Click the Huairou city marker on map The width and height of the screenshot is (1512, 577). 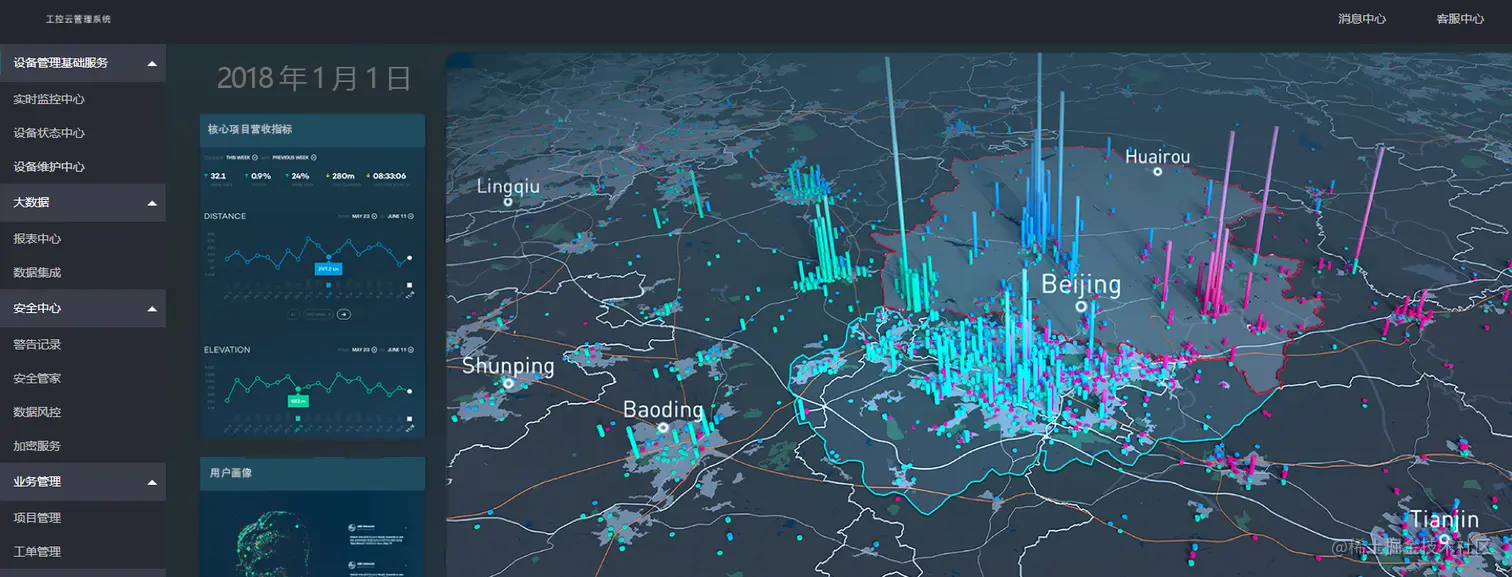pyautogui.click(x=1158, y=172)
